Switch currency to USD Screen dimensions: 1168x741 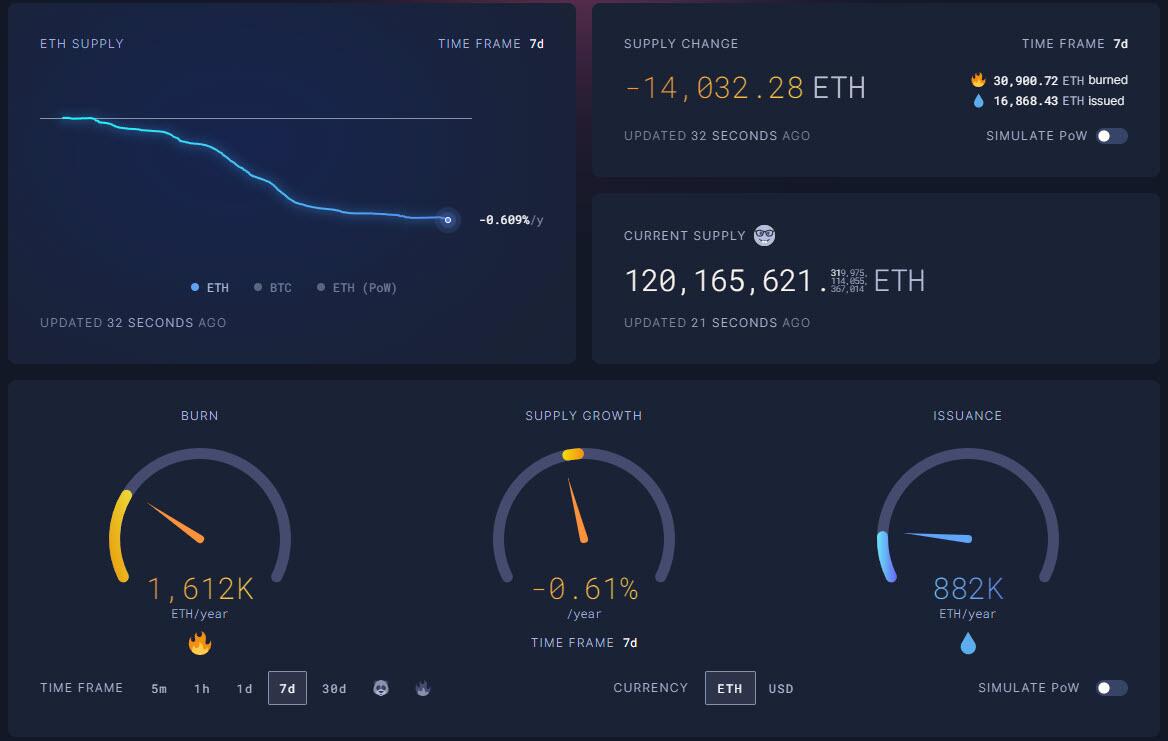(x=780, y=688)
